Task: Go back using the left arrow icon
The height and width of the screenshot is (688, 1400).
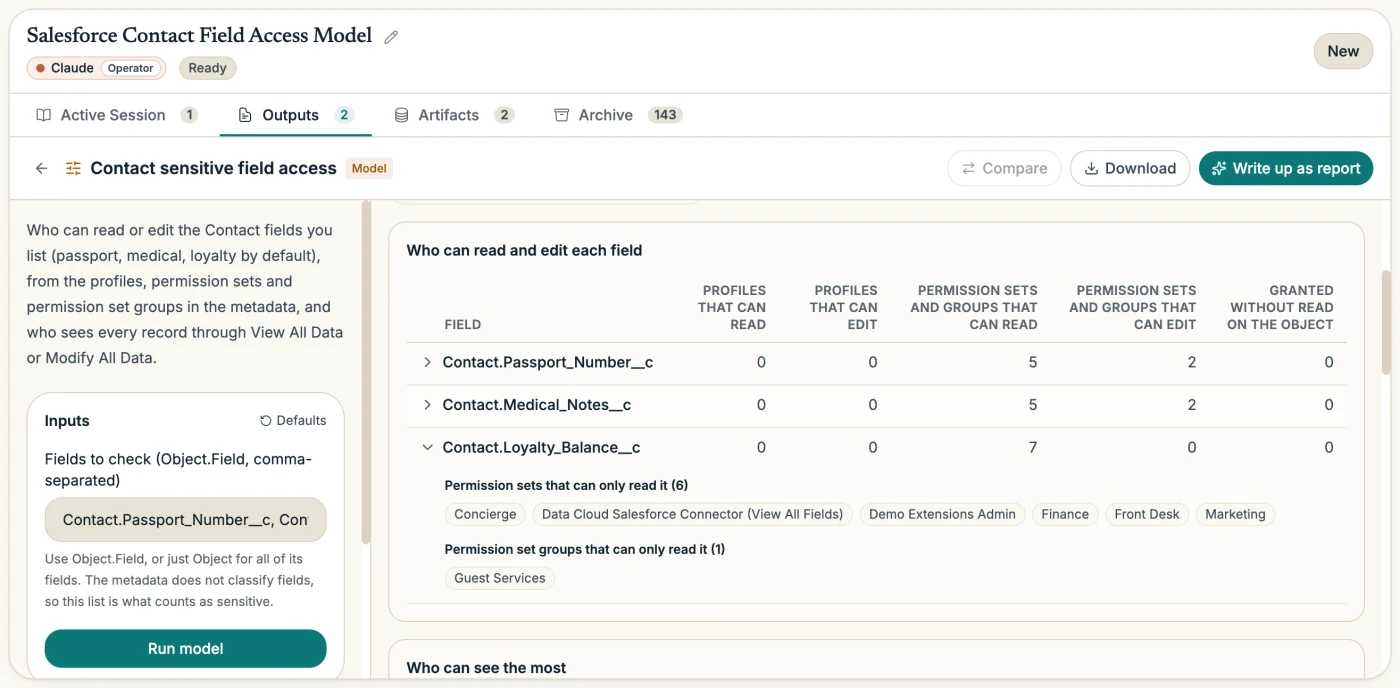Action: [x=41, y=168]
